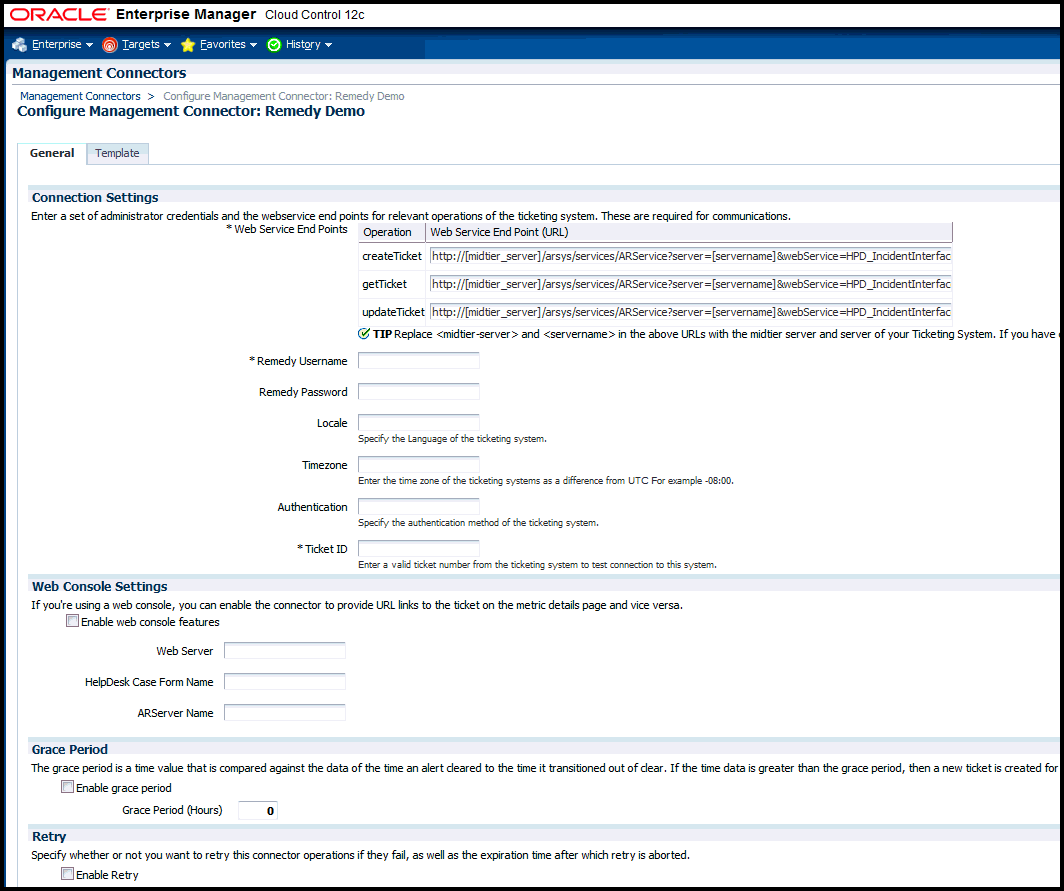Select the General tab
The height and width of the screenshot is (891, 1064).
[x=51, y=153]
